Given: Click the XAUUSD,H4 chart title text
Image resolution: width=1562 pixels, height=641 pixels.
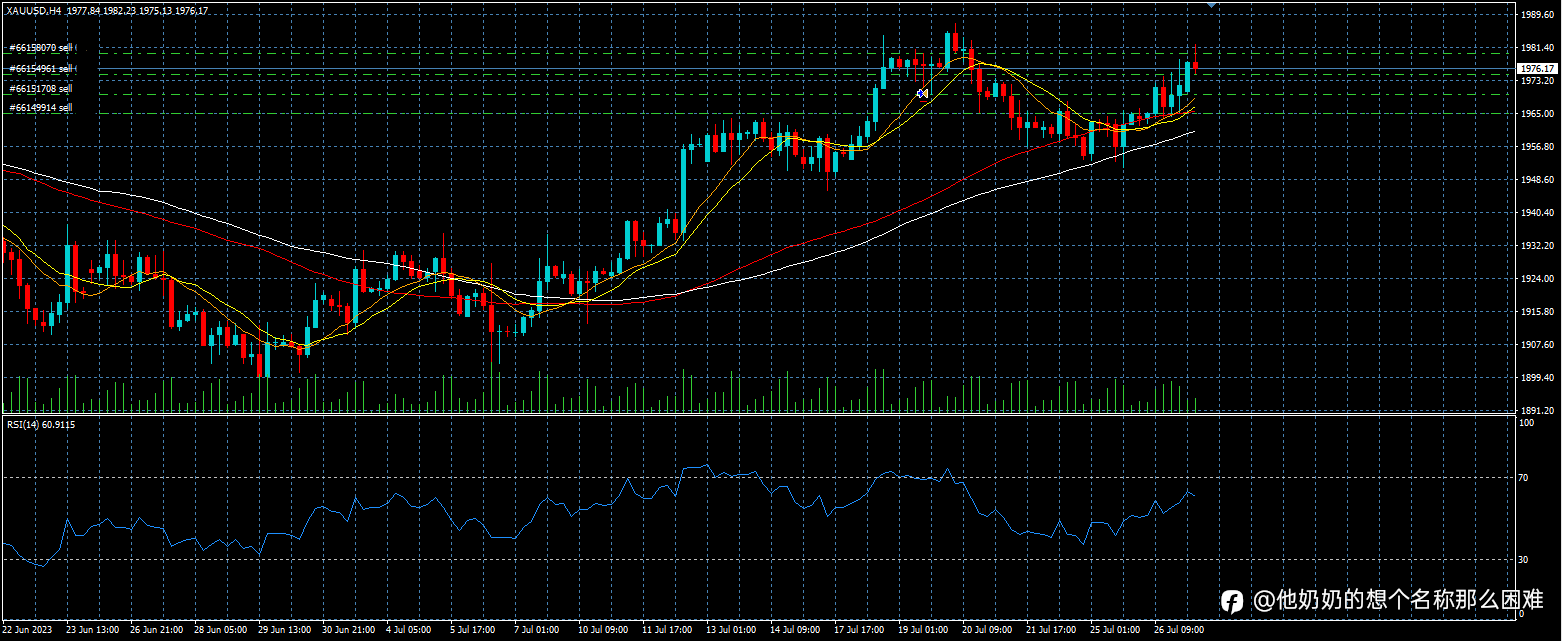Looking at the screenshot, I should tap(34, 10).
